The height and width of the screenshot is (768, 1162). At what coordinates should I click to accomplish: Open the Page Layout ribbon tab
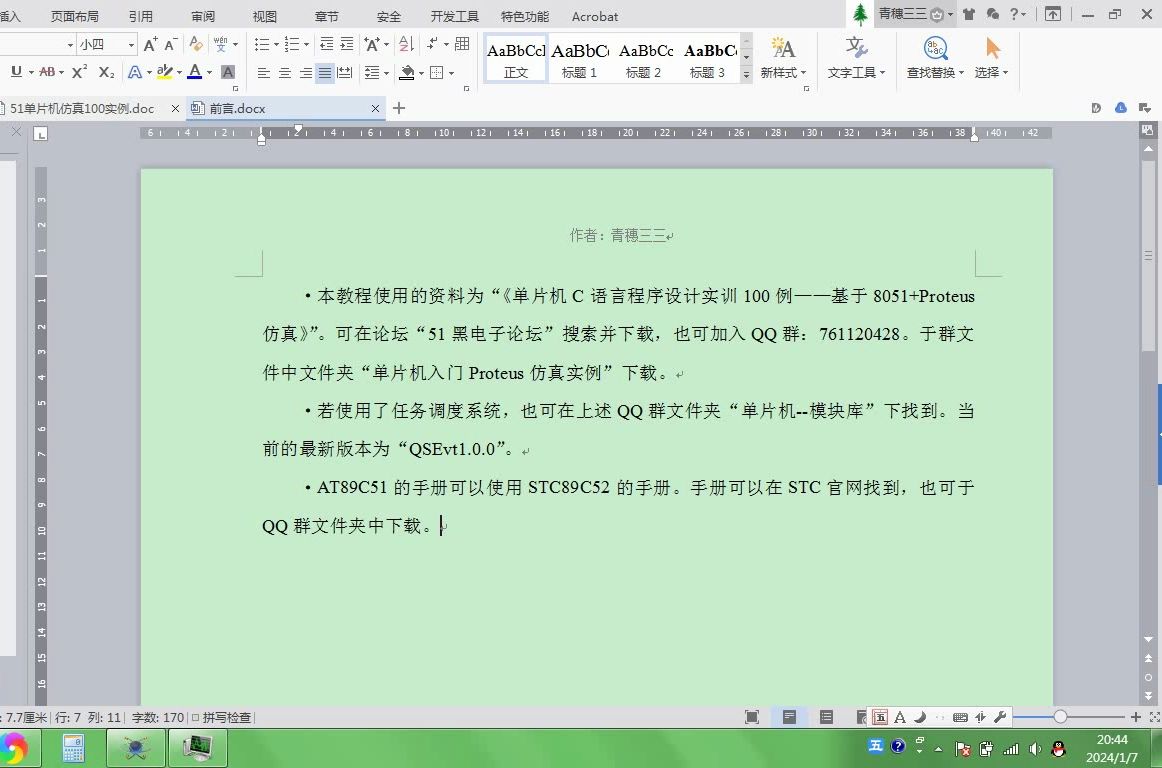(x=74, y=16)
